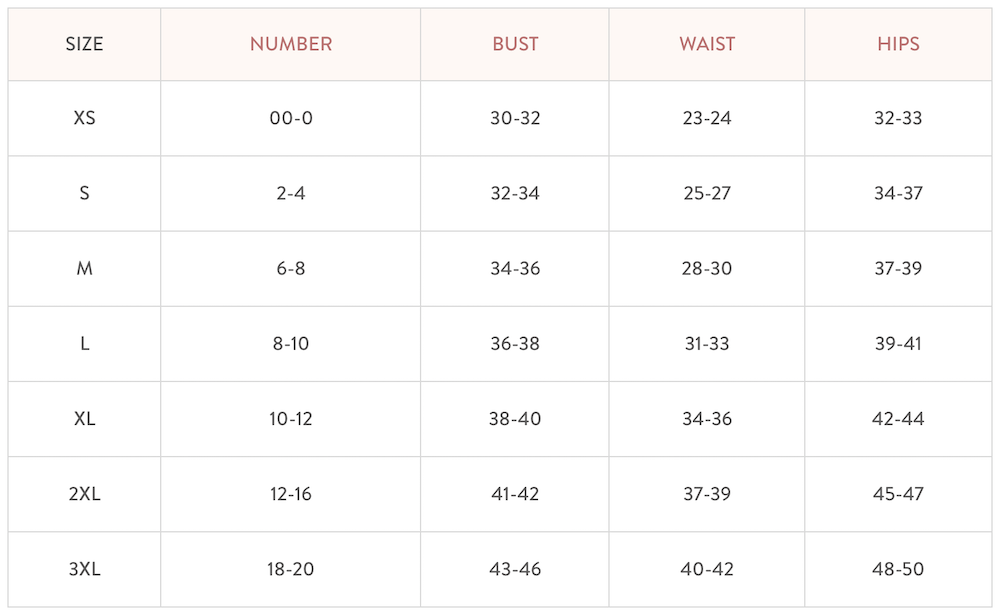Select the 30-32 bust cell
Viewport: 1000px width, 615px height.
(x=515, y=118)
